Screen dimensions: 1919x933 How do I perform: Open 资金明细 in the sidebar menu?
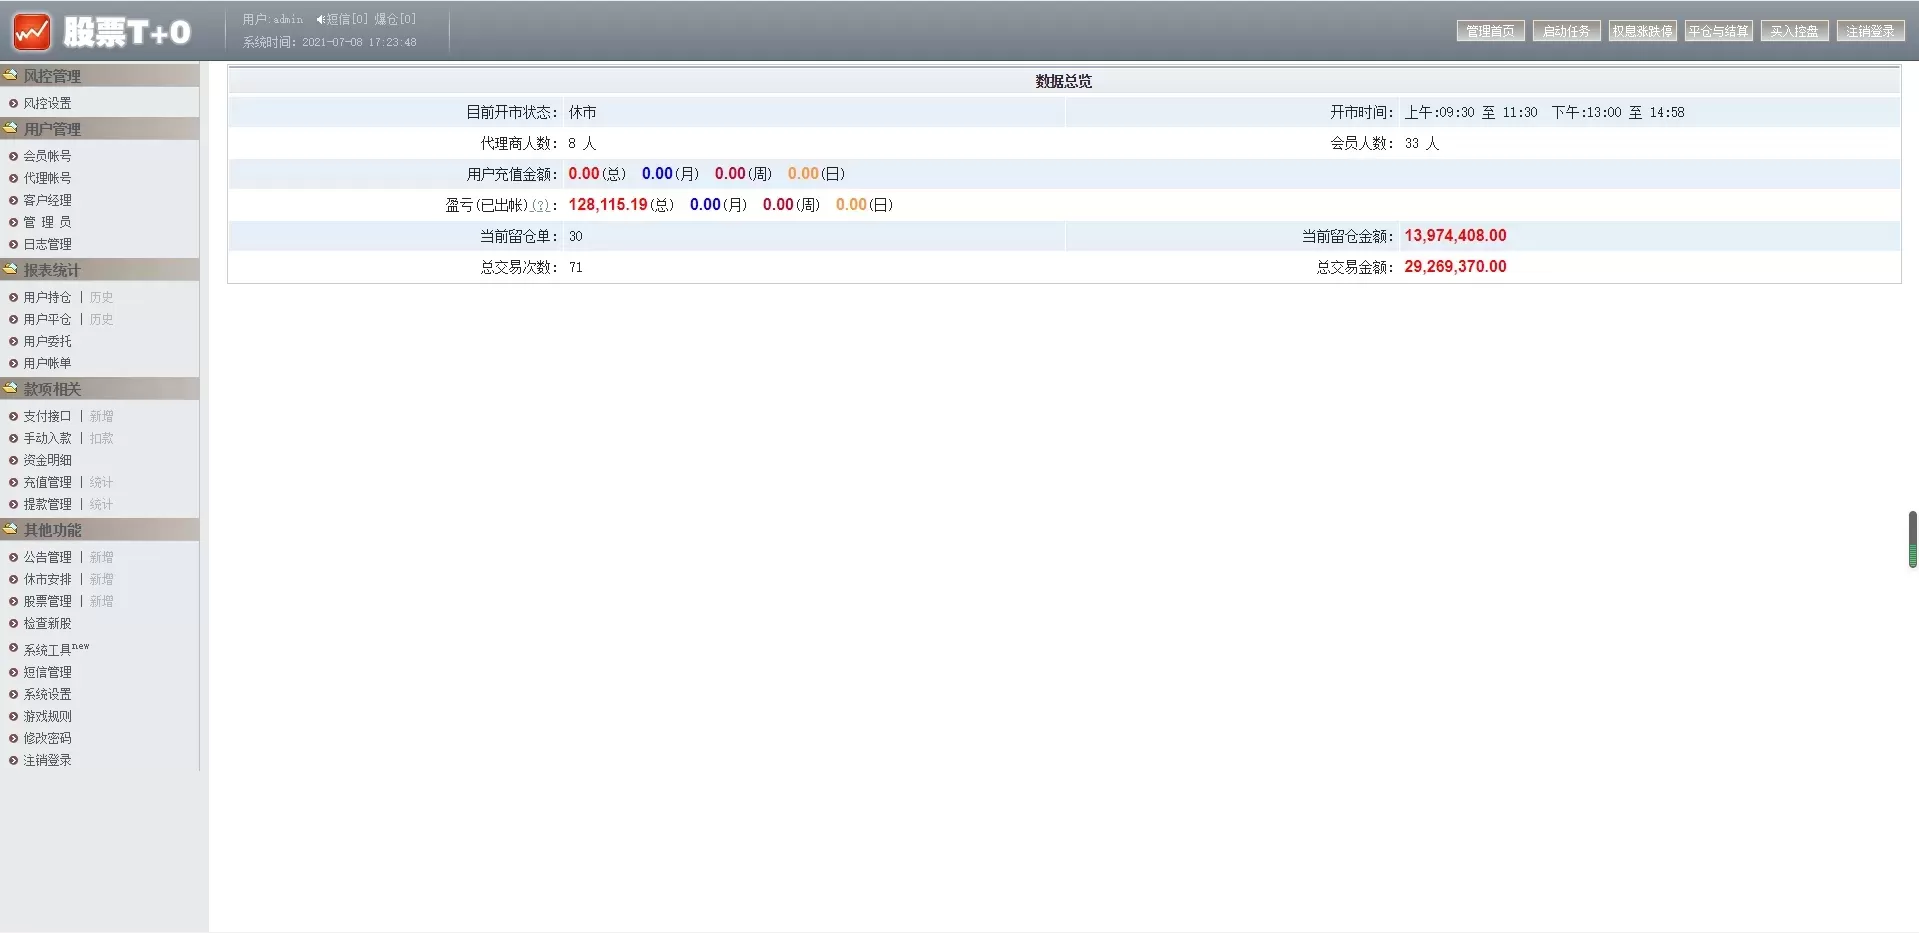47,460
